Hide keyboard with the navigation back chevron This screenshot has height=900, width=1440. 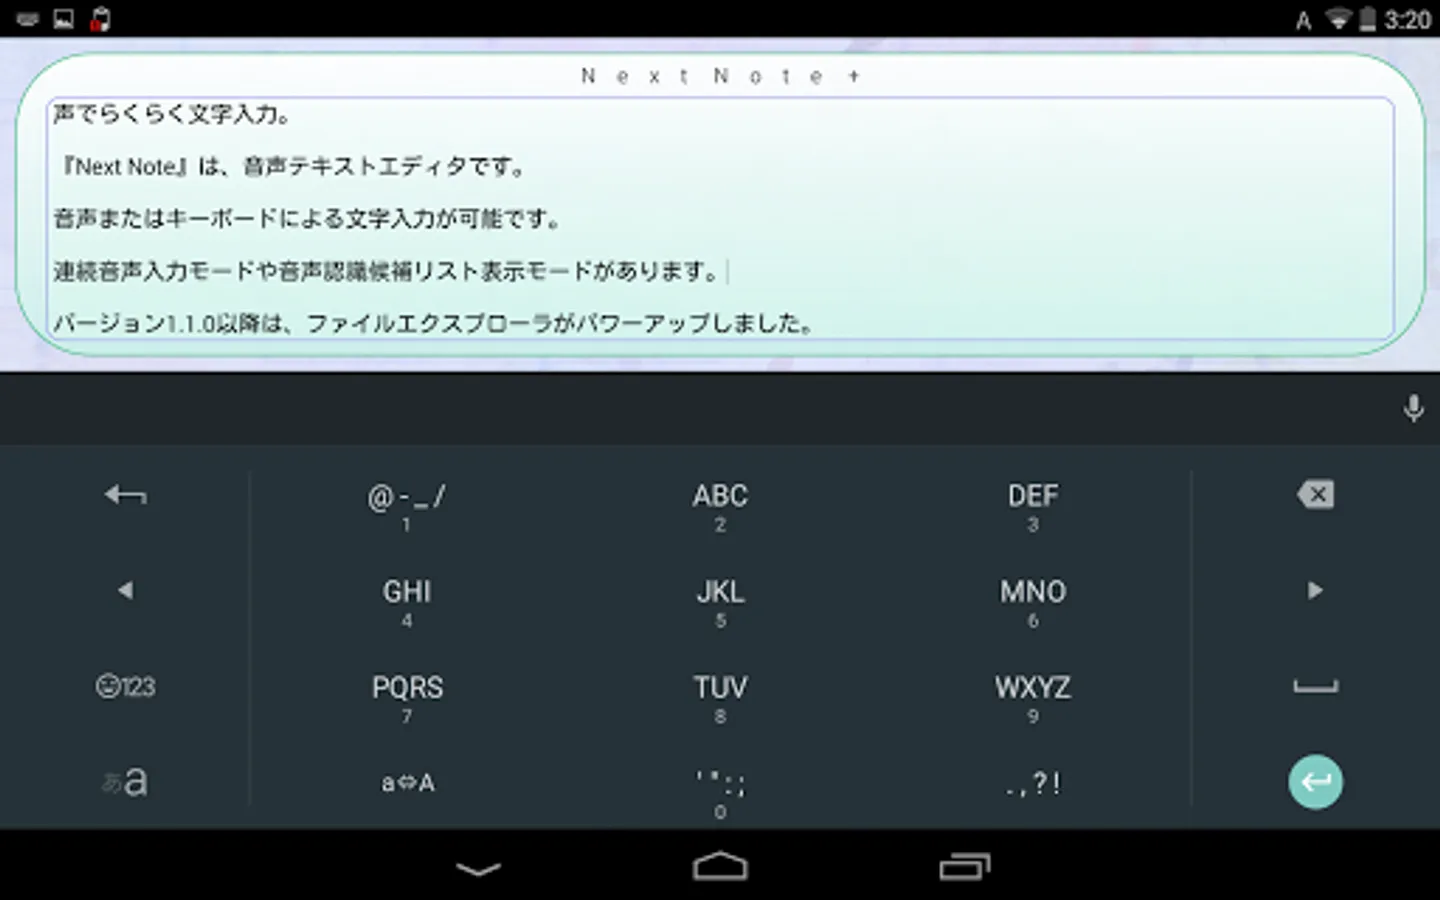coord(478,868)
